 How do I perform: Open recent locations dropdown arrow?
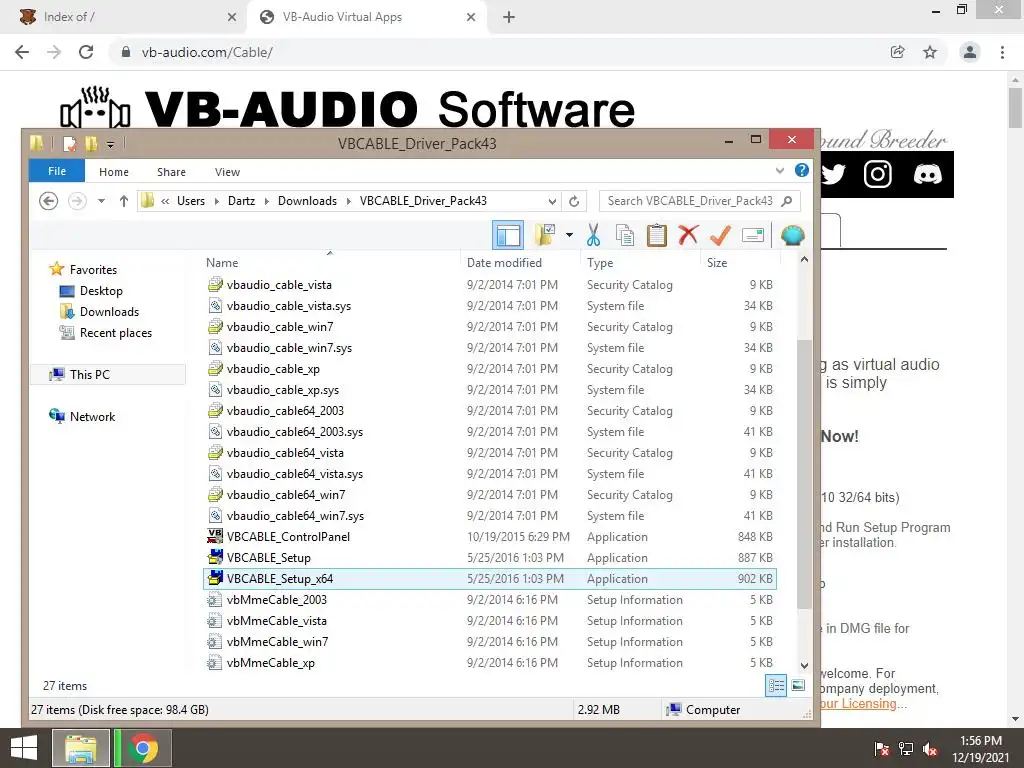(x=101, y=201)
